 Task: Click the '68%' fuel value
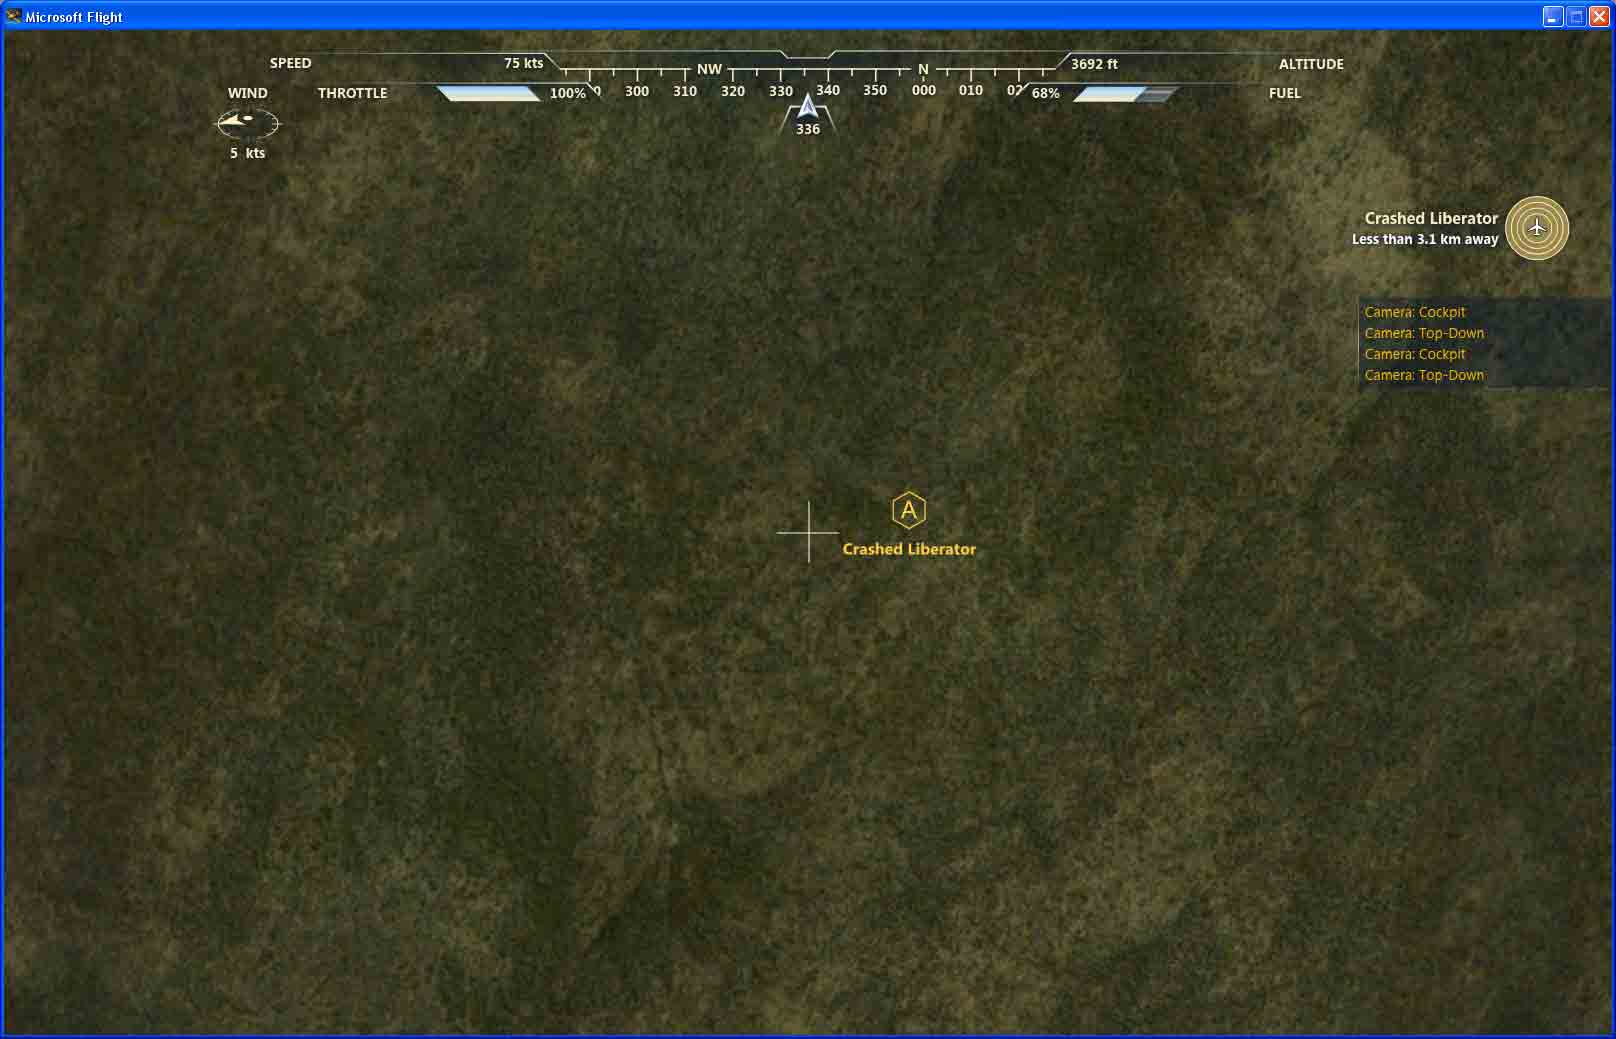coord(1045,93)
